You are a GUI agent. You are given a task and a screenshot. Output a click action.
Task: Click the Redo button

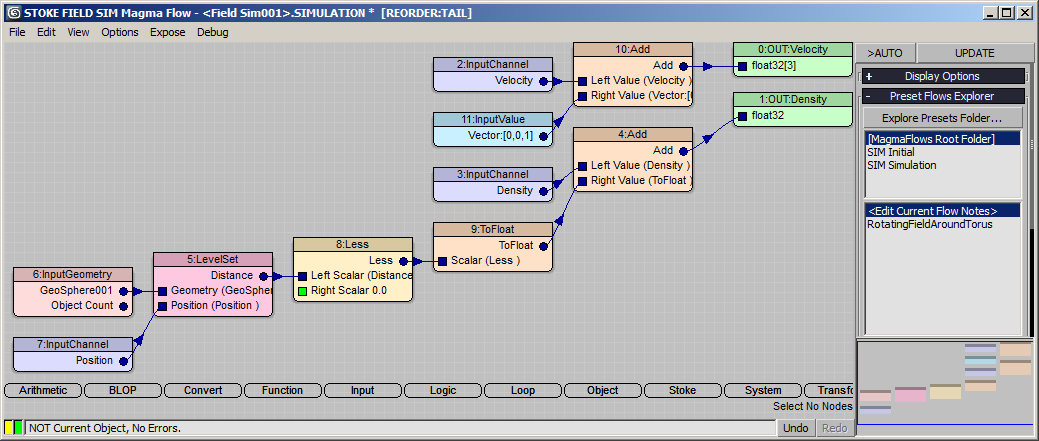click(x=834, y=428)
